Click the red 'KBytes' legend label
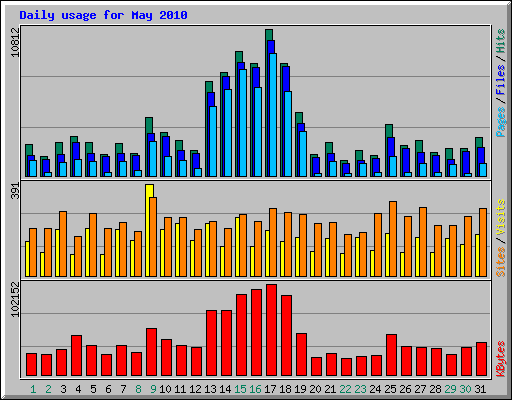This screenshot has width=512, height=400. [501, 359]
